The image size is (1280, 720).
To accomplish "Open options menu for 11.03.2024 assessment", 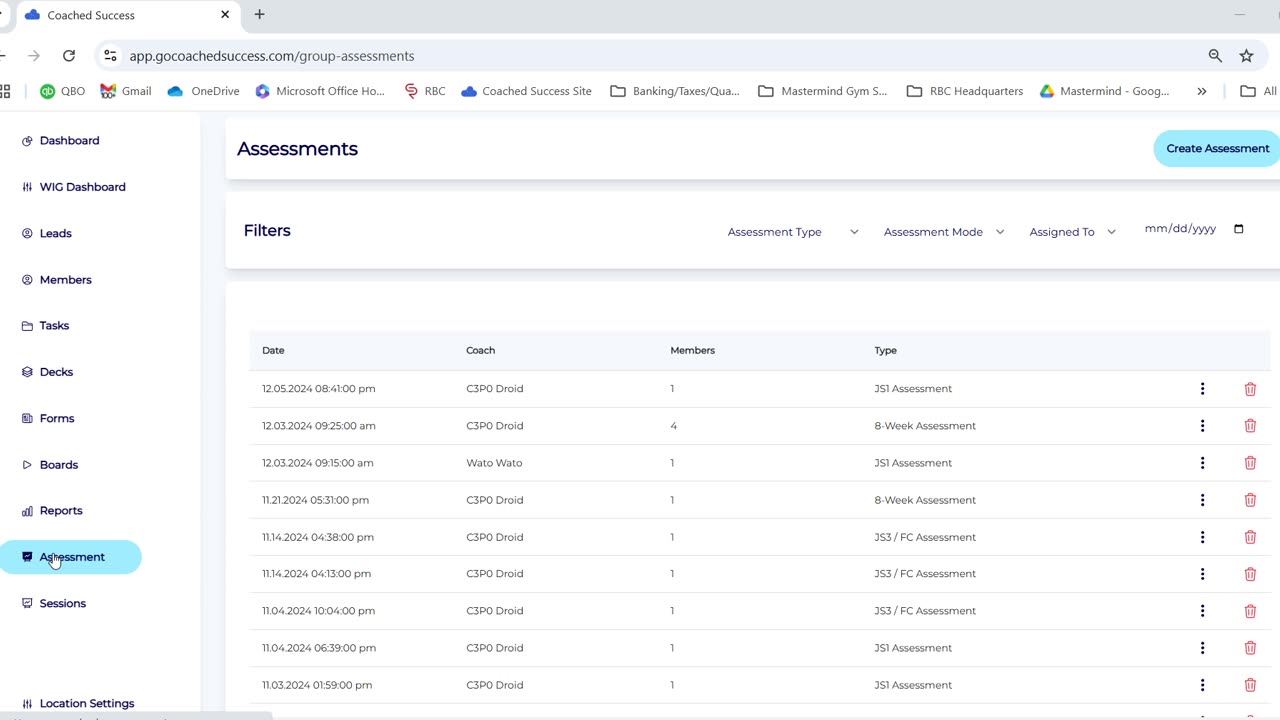I will click(1202, 685).
